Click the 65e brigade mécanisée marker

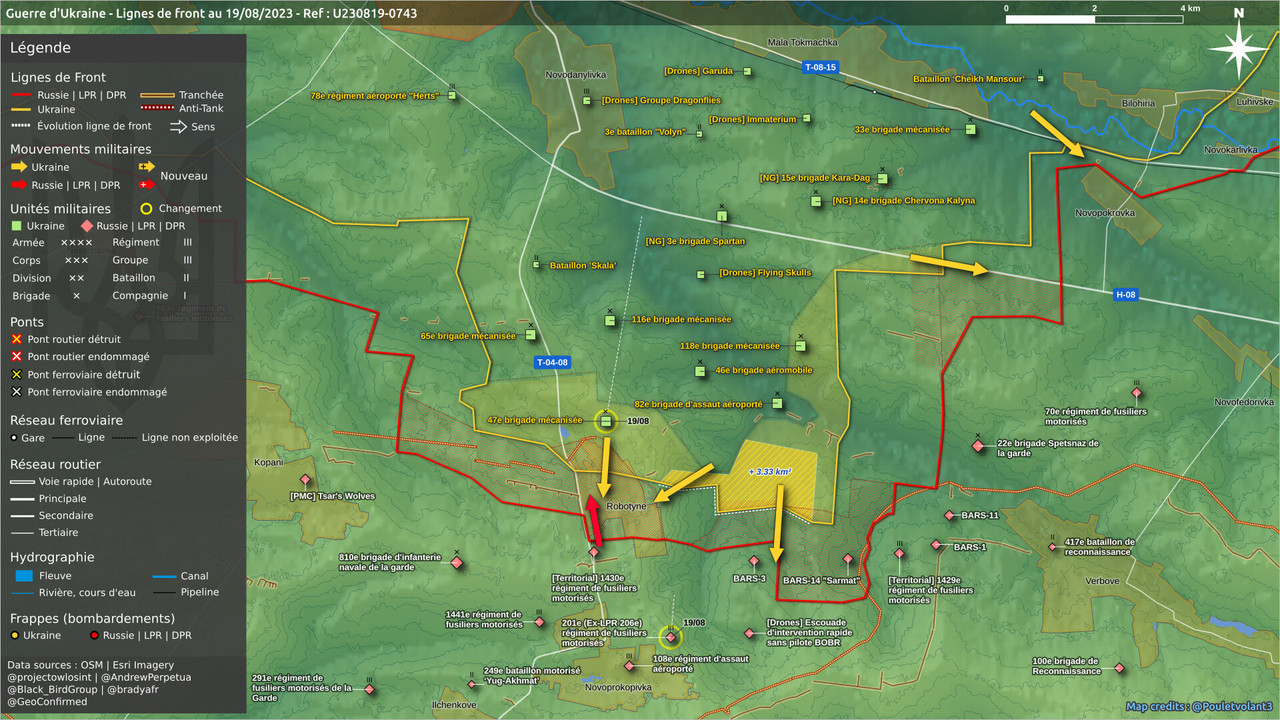pos(531,336)
